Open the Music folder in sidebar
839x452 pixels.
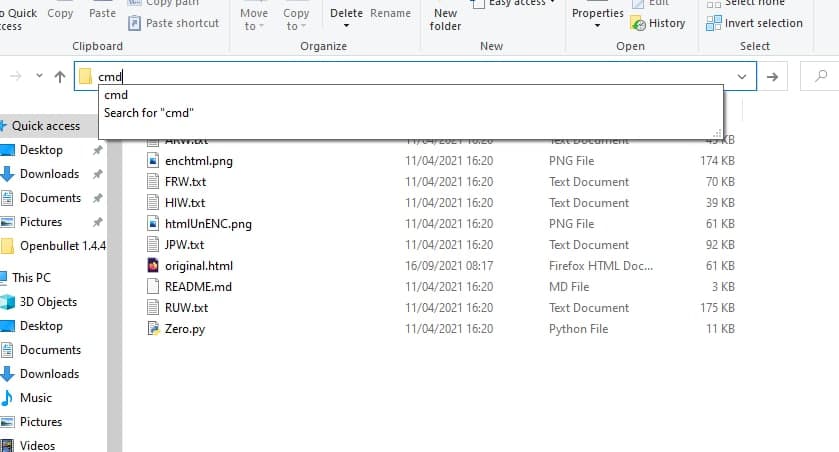[x=36, y=398]
